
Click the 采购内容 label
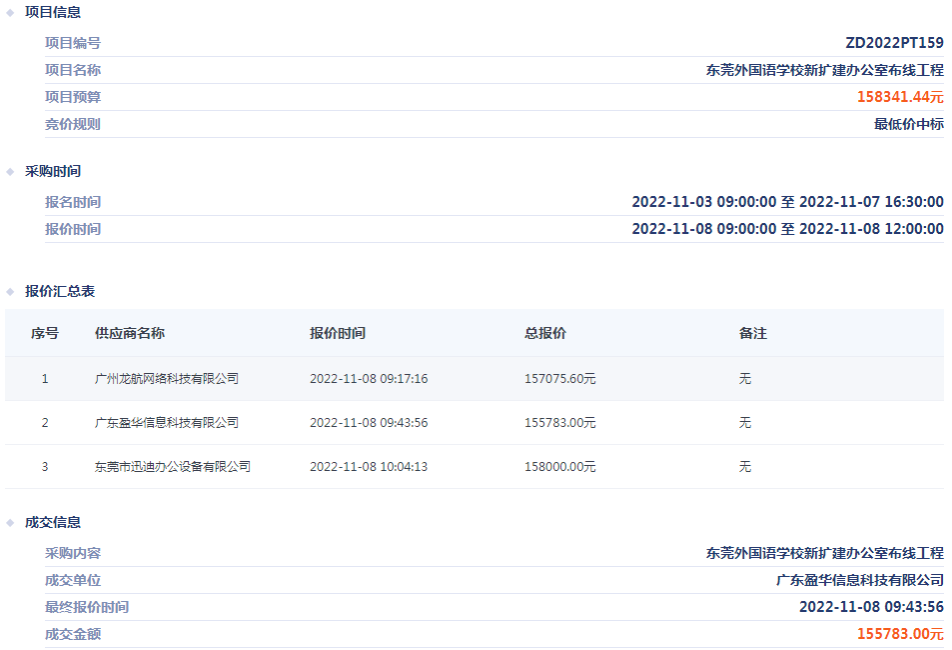tap(73, 553)
